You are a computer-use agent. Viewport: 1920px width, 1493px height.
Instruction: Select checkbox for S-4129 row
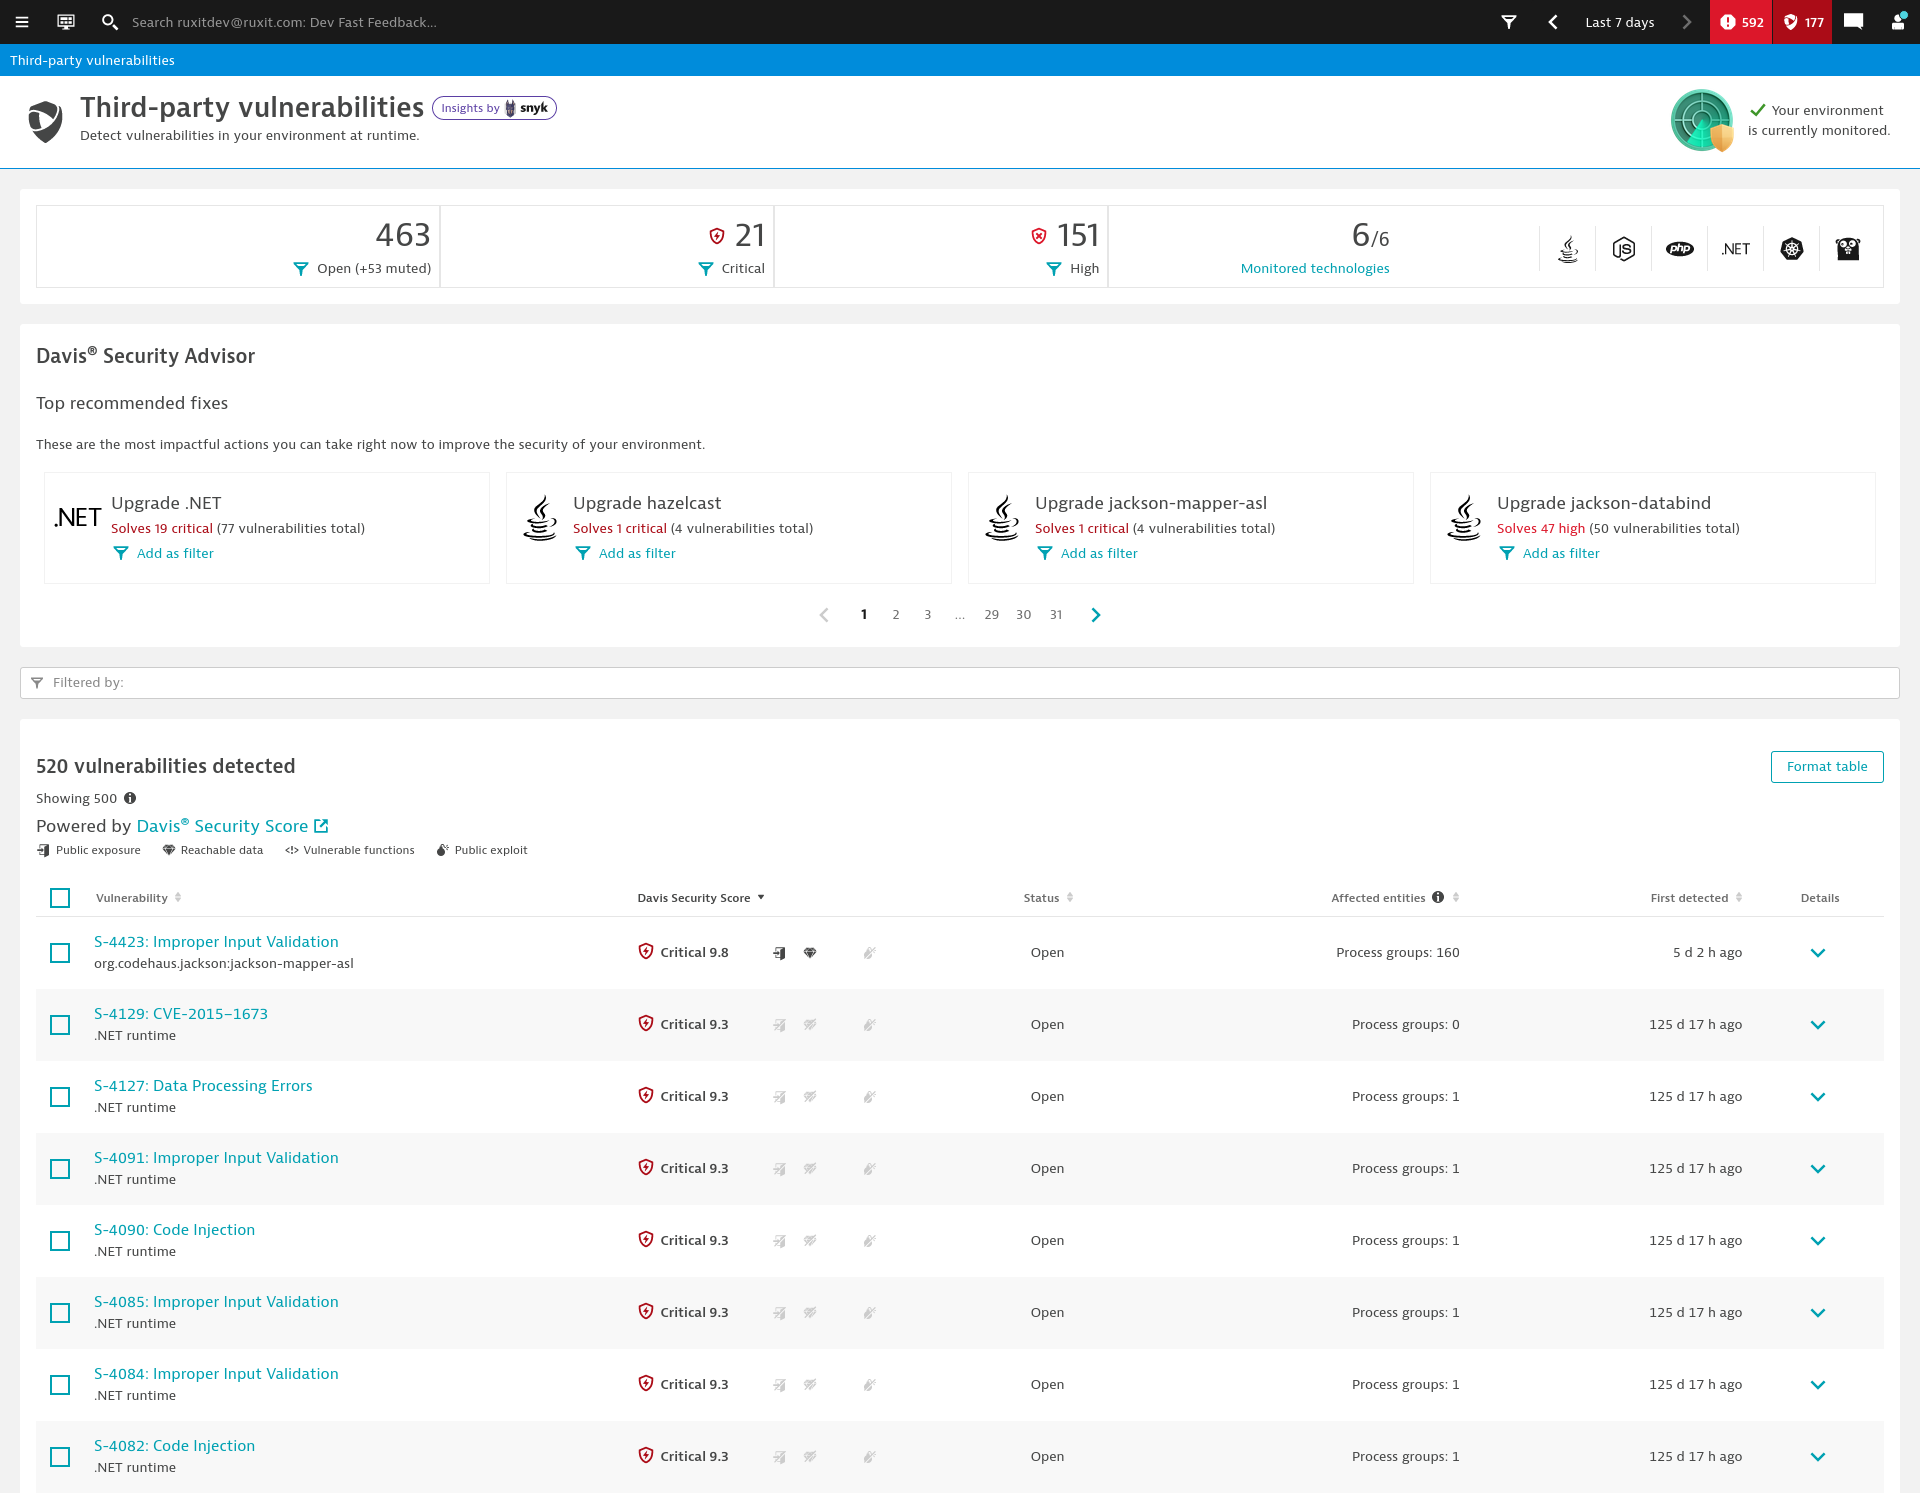(60, 1025)
